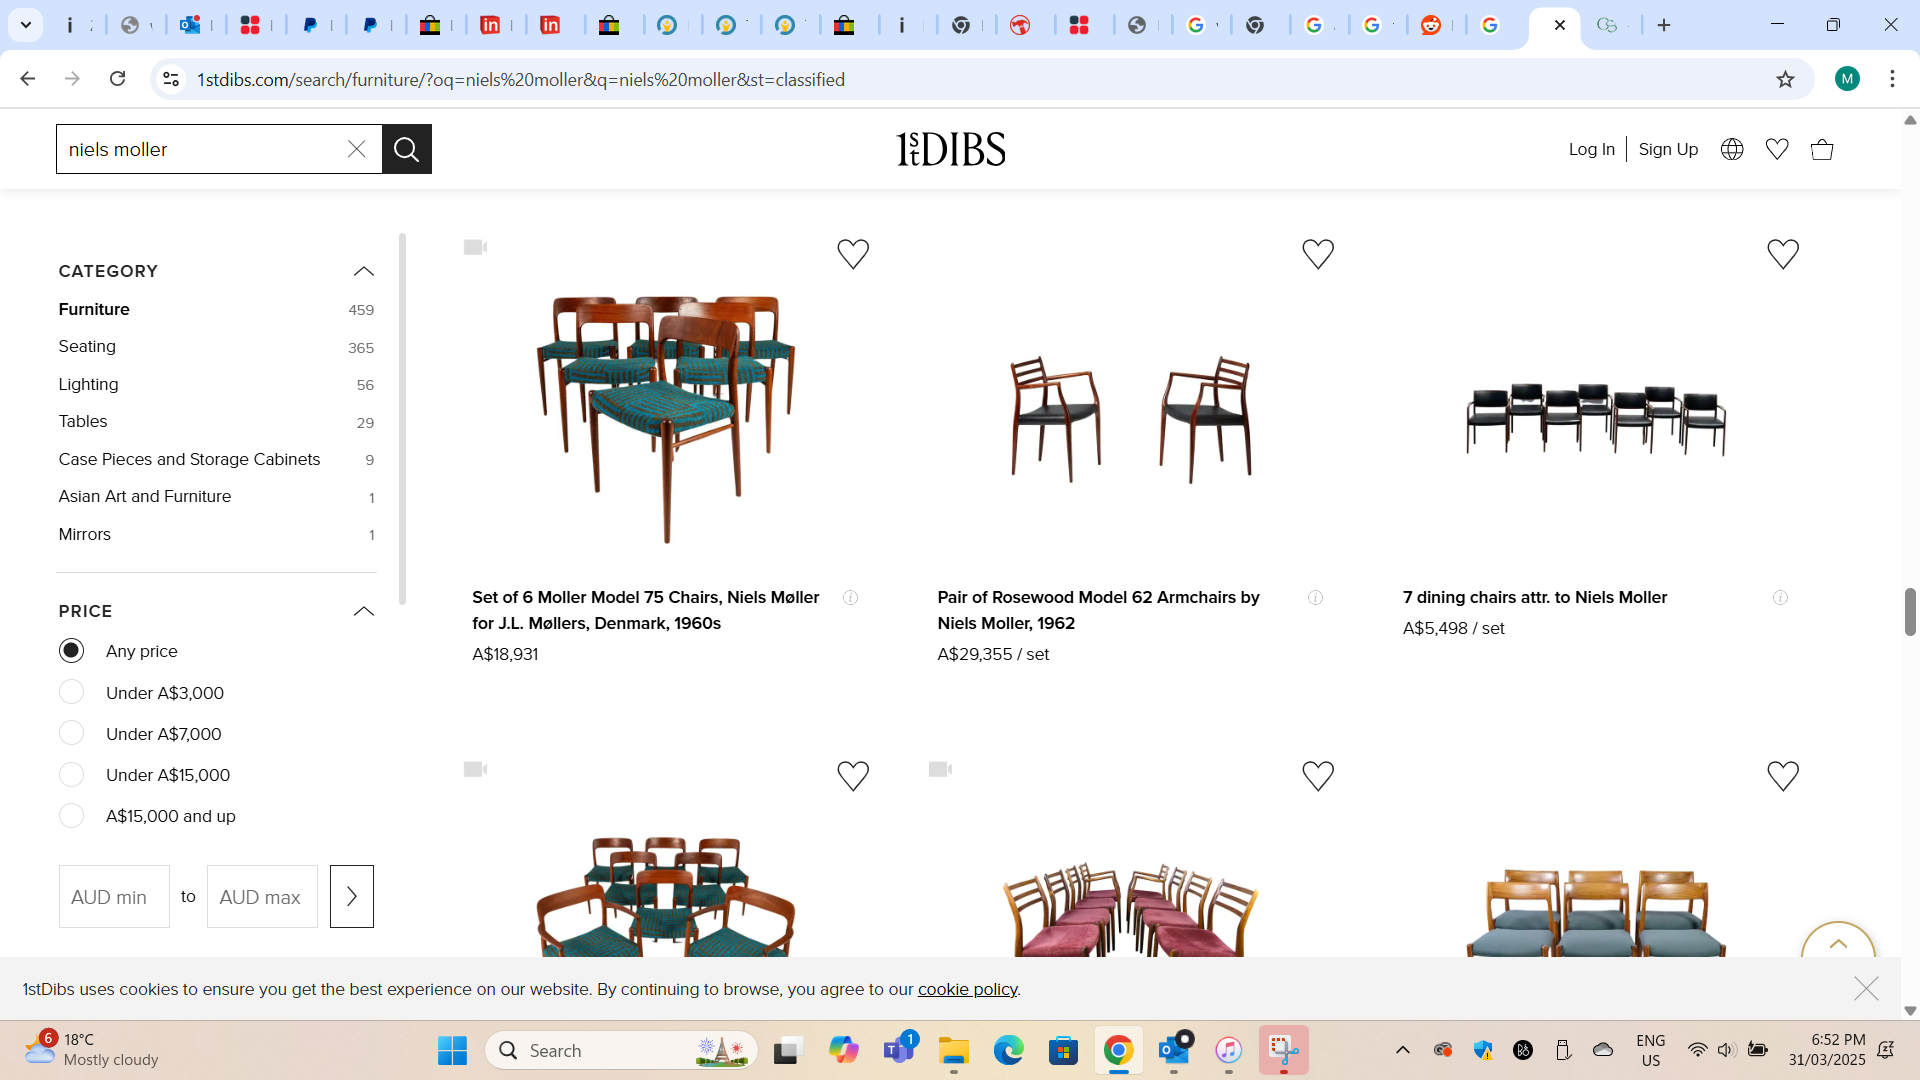Image resolution: width=1920 pixels, height=1080 pixels.
Task: Click the AUD min input field
Action: pos(114,896)
